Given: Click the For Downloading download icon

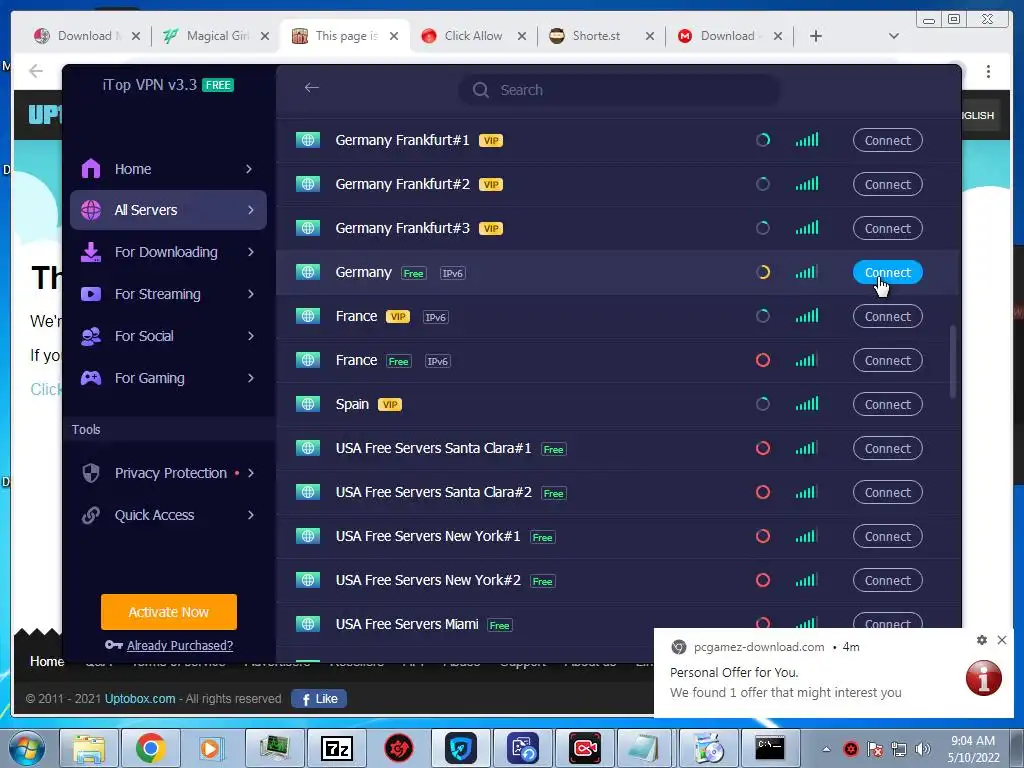Looking at the screenshot, I should [91, 252].
